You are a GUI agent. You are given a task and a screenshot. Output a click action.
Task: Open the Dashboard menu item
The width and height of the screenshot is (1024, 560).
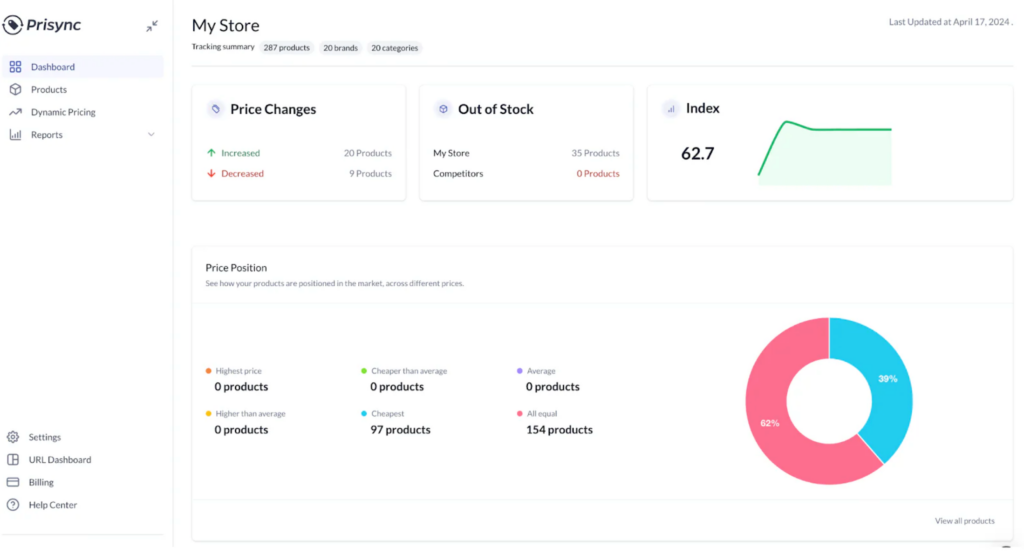[x=83, y=67]
